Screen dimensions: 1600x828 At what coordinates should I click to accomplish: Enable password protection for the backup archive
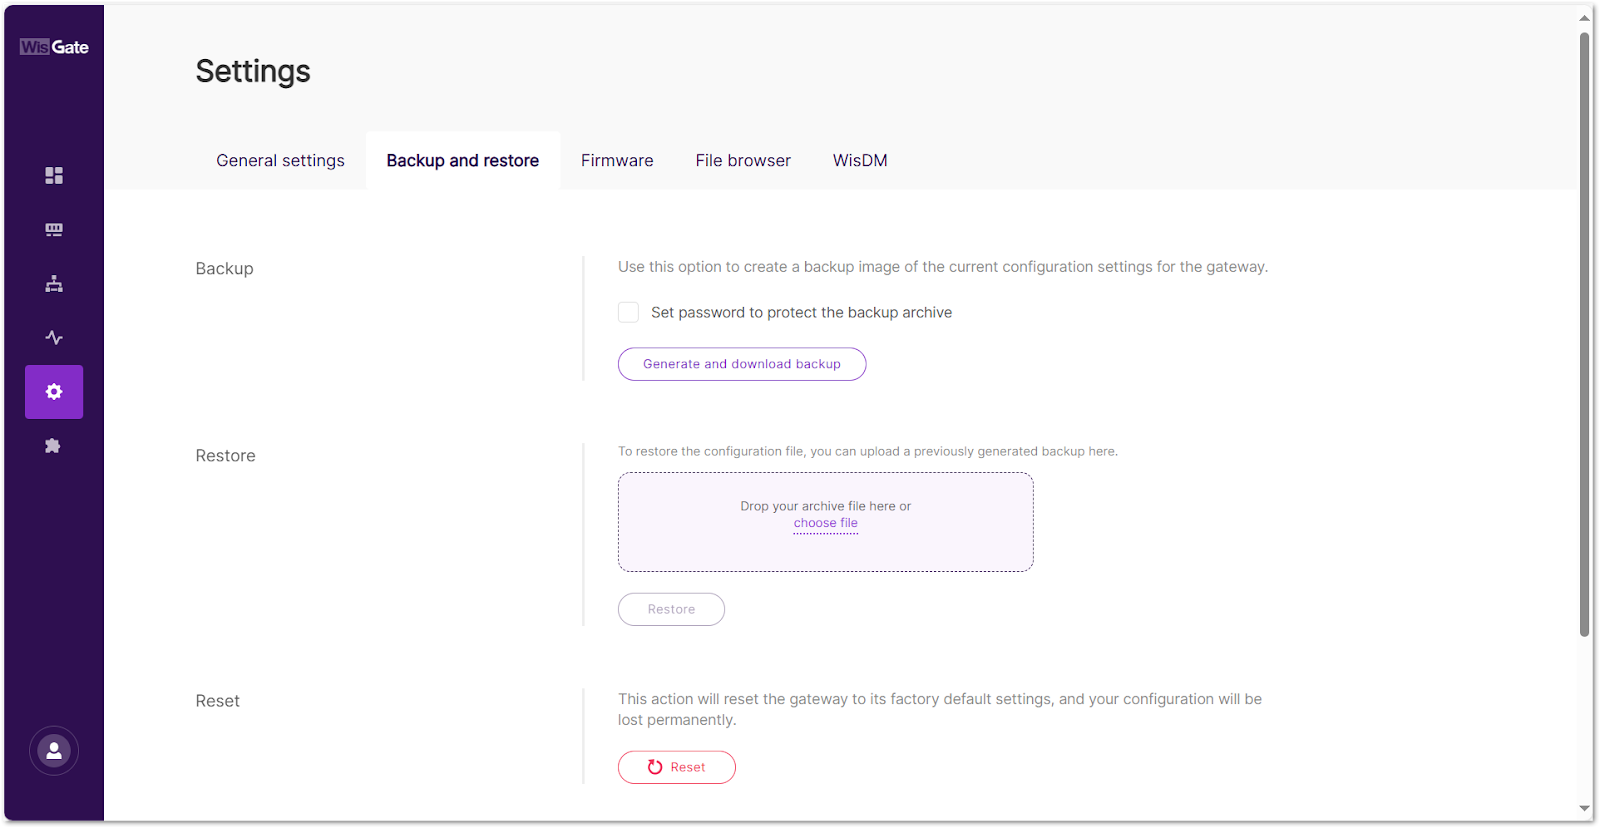[628, 312]
